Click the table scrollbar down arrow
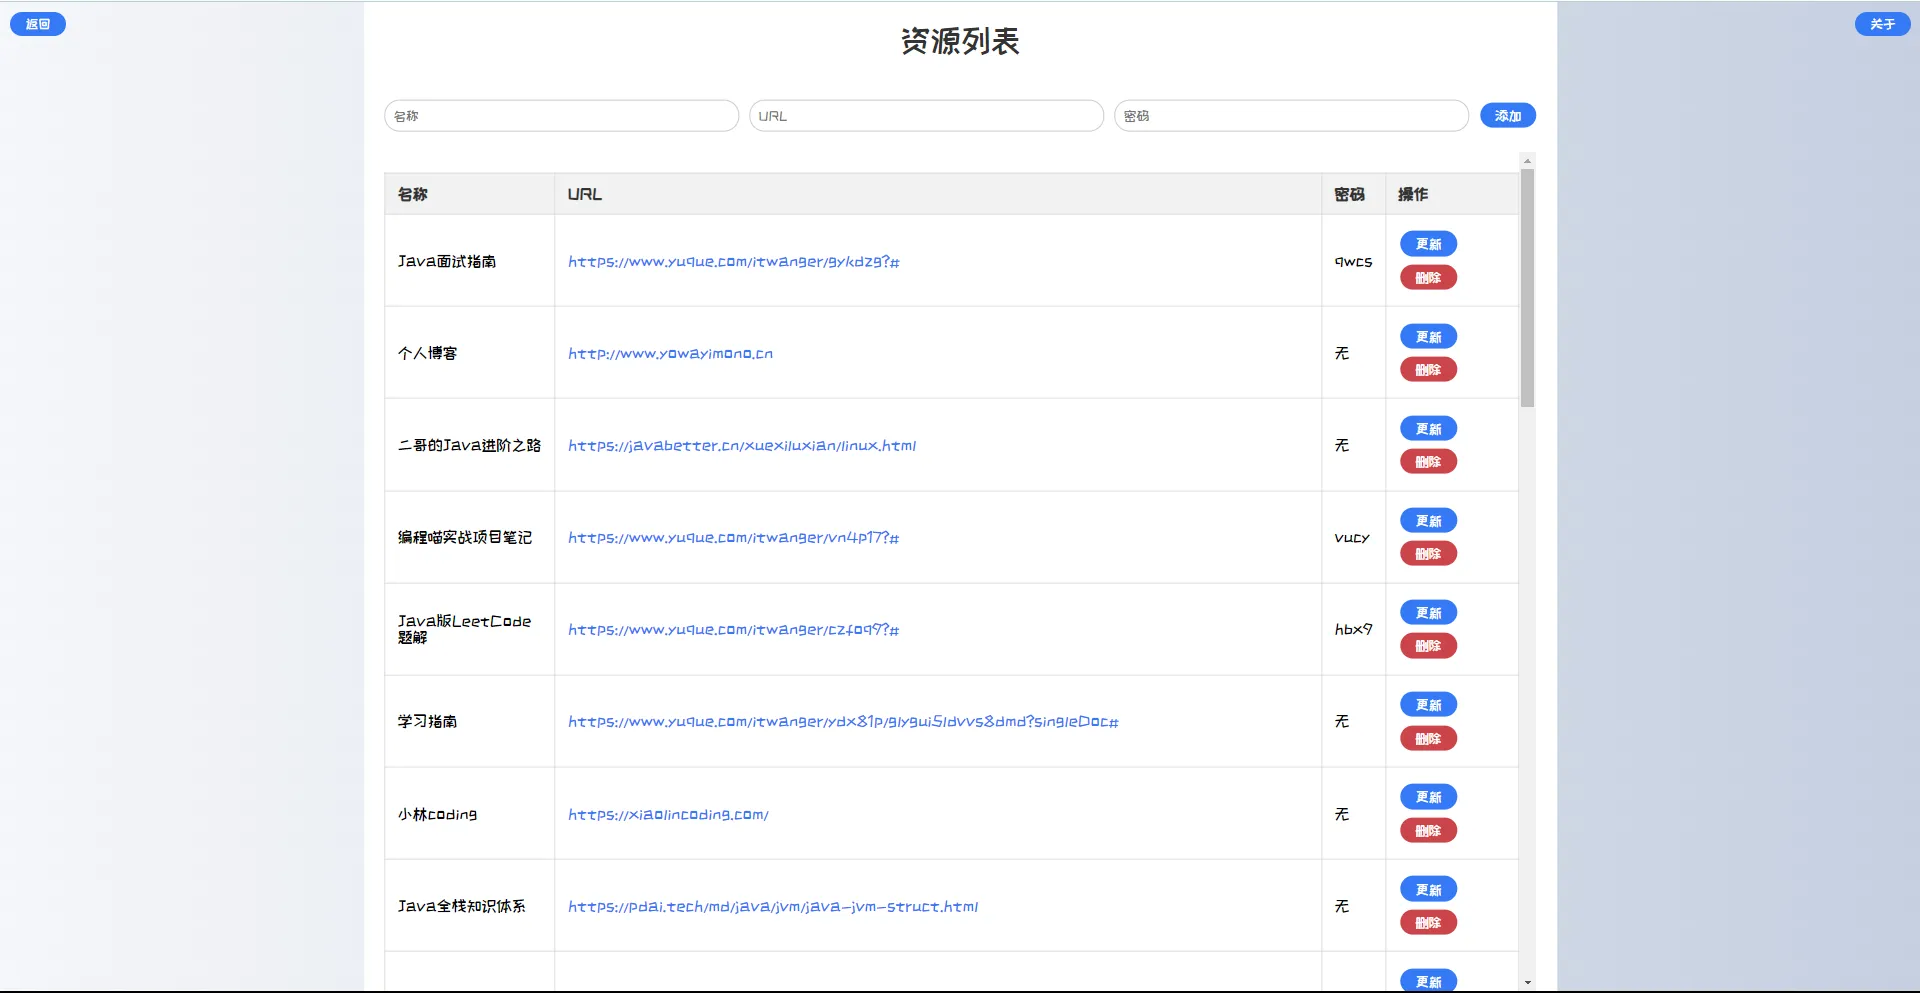Viewport: 1920px width, 993px height. (1527, 982)
